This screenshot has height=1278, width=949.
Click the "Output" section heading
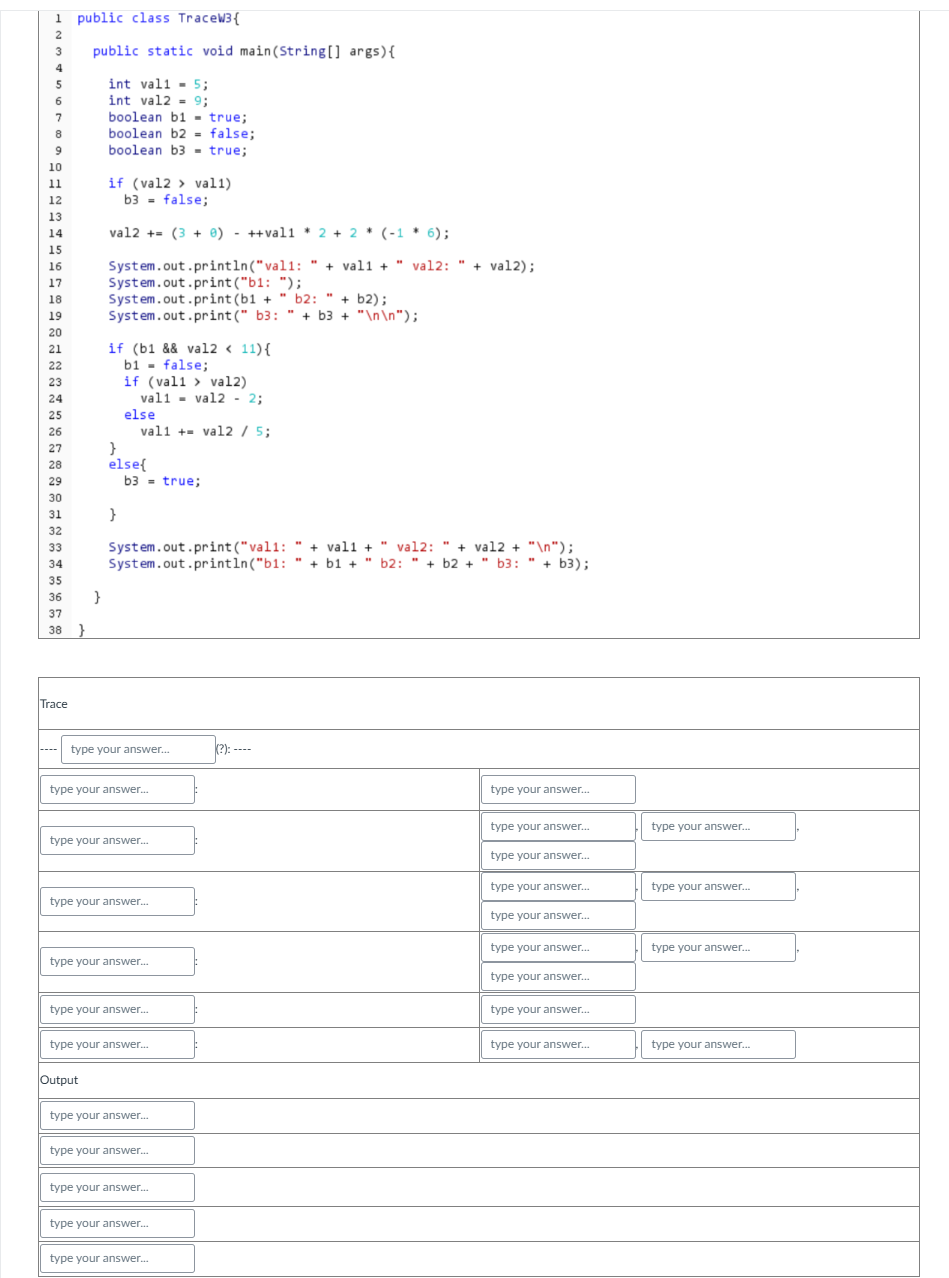59,1080
